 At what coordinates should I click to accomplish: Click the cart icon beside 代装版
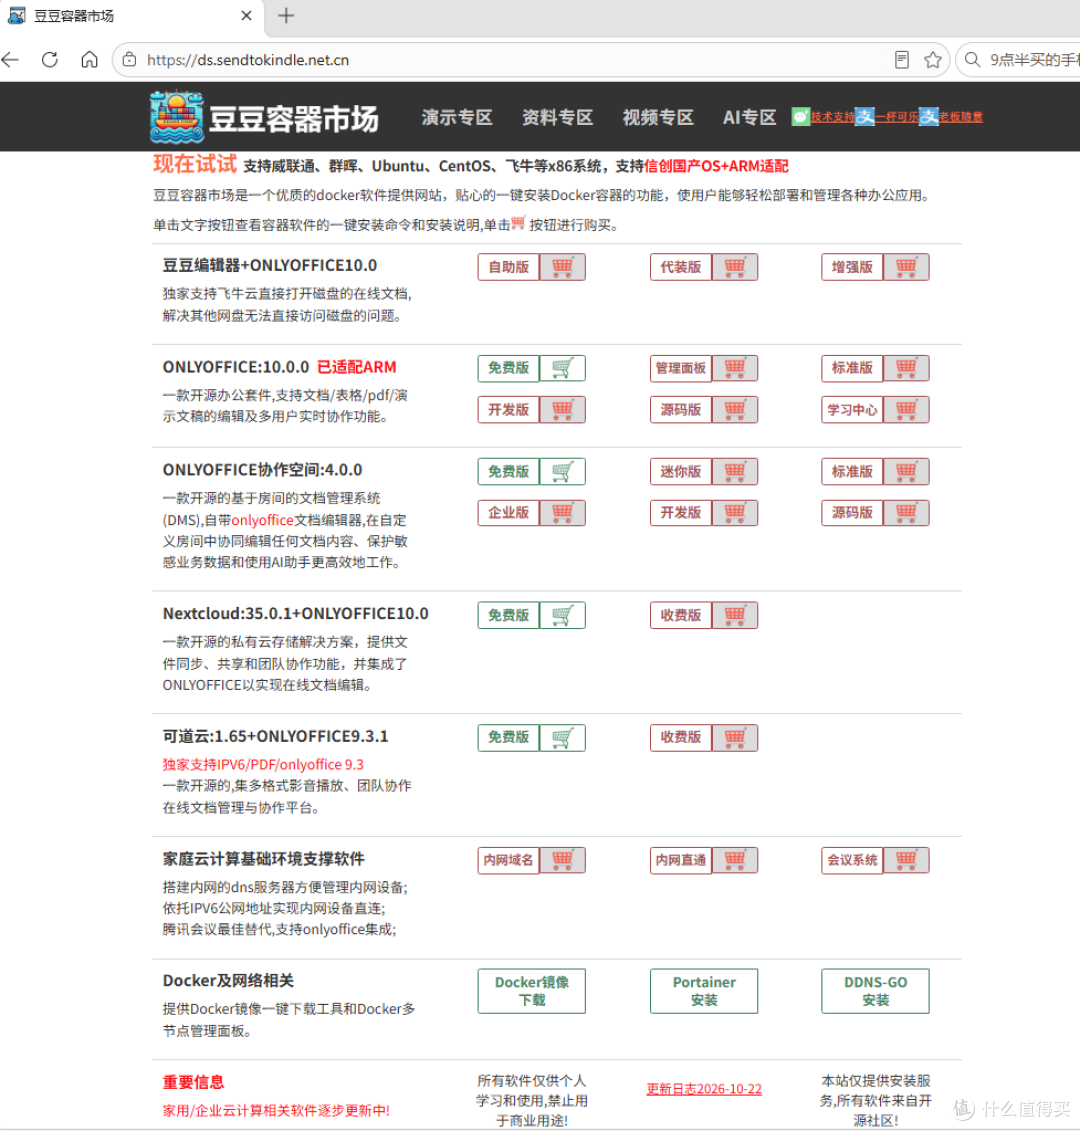click(x=734, y=268)
